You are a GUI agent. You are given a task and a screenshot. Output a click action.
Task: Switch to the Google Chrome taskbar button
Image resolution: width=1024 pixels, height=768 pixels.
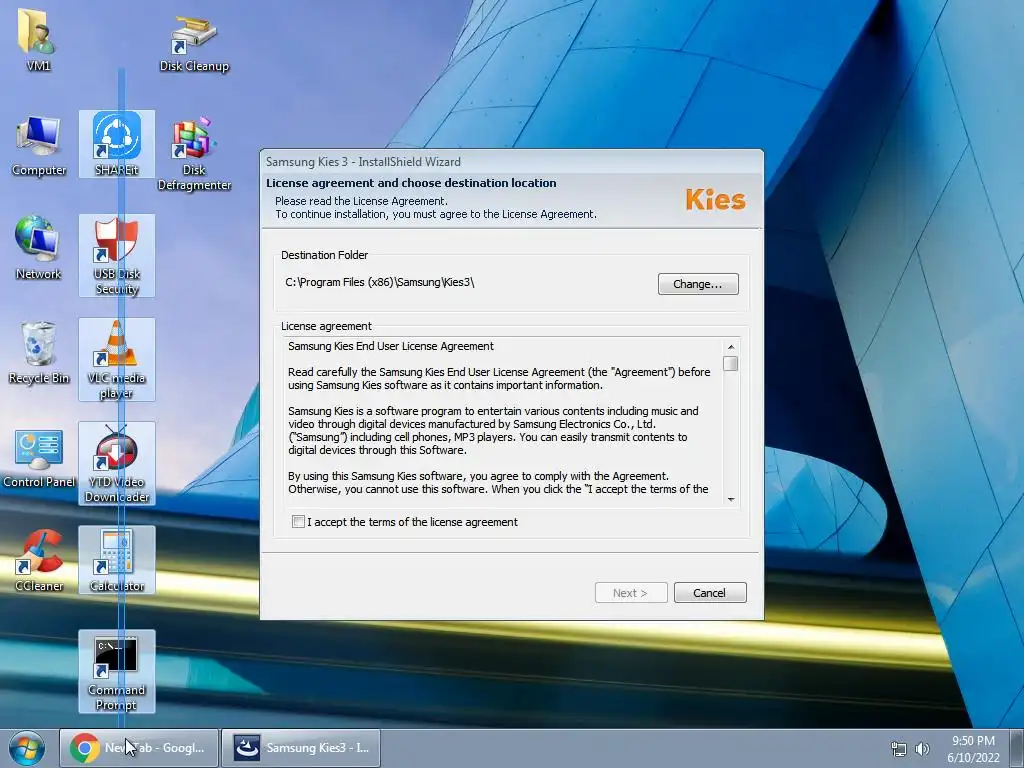click(x=139, y=748)
